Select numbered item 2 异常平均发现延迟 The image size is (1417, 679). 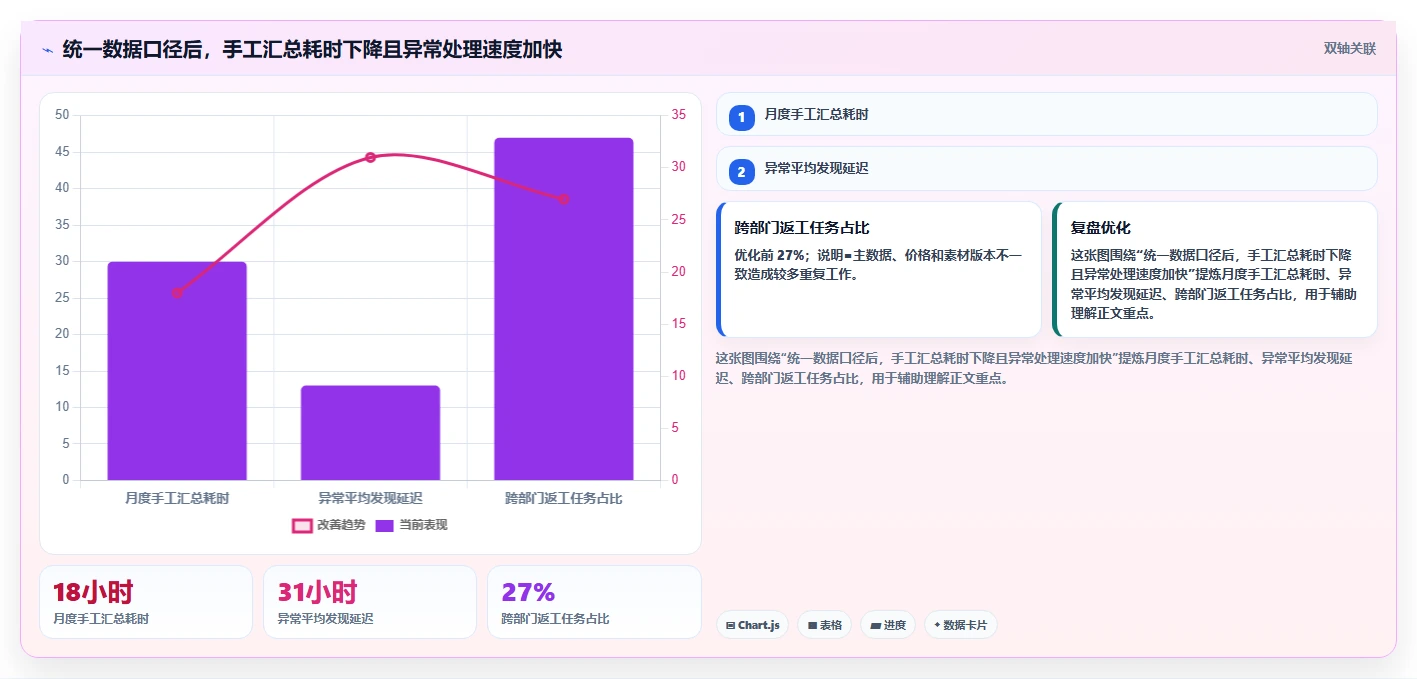[1047, 169]
